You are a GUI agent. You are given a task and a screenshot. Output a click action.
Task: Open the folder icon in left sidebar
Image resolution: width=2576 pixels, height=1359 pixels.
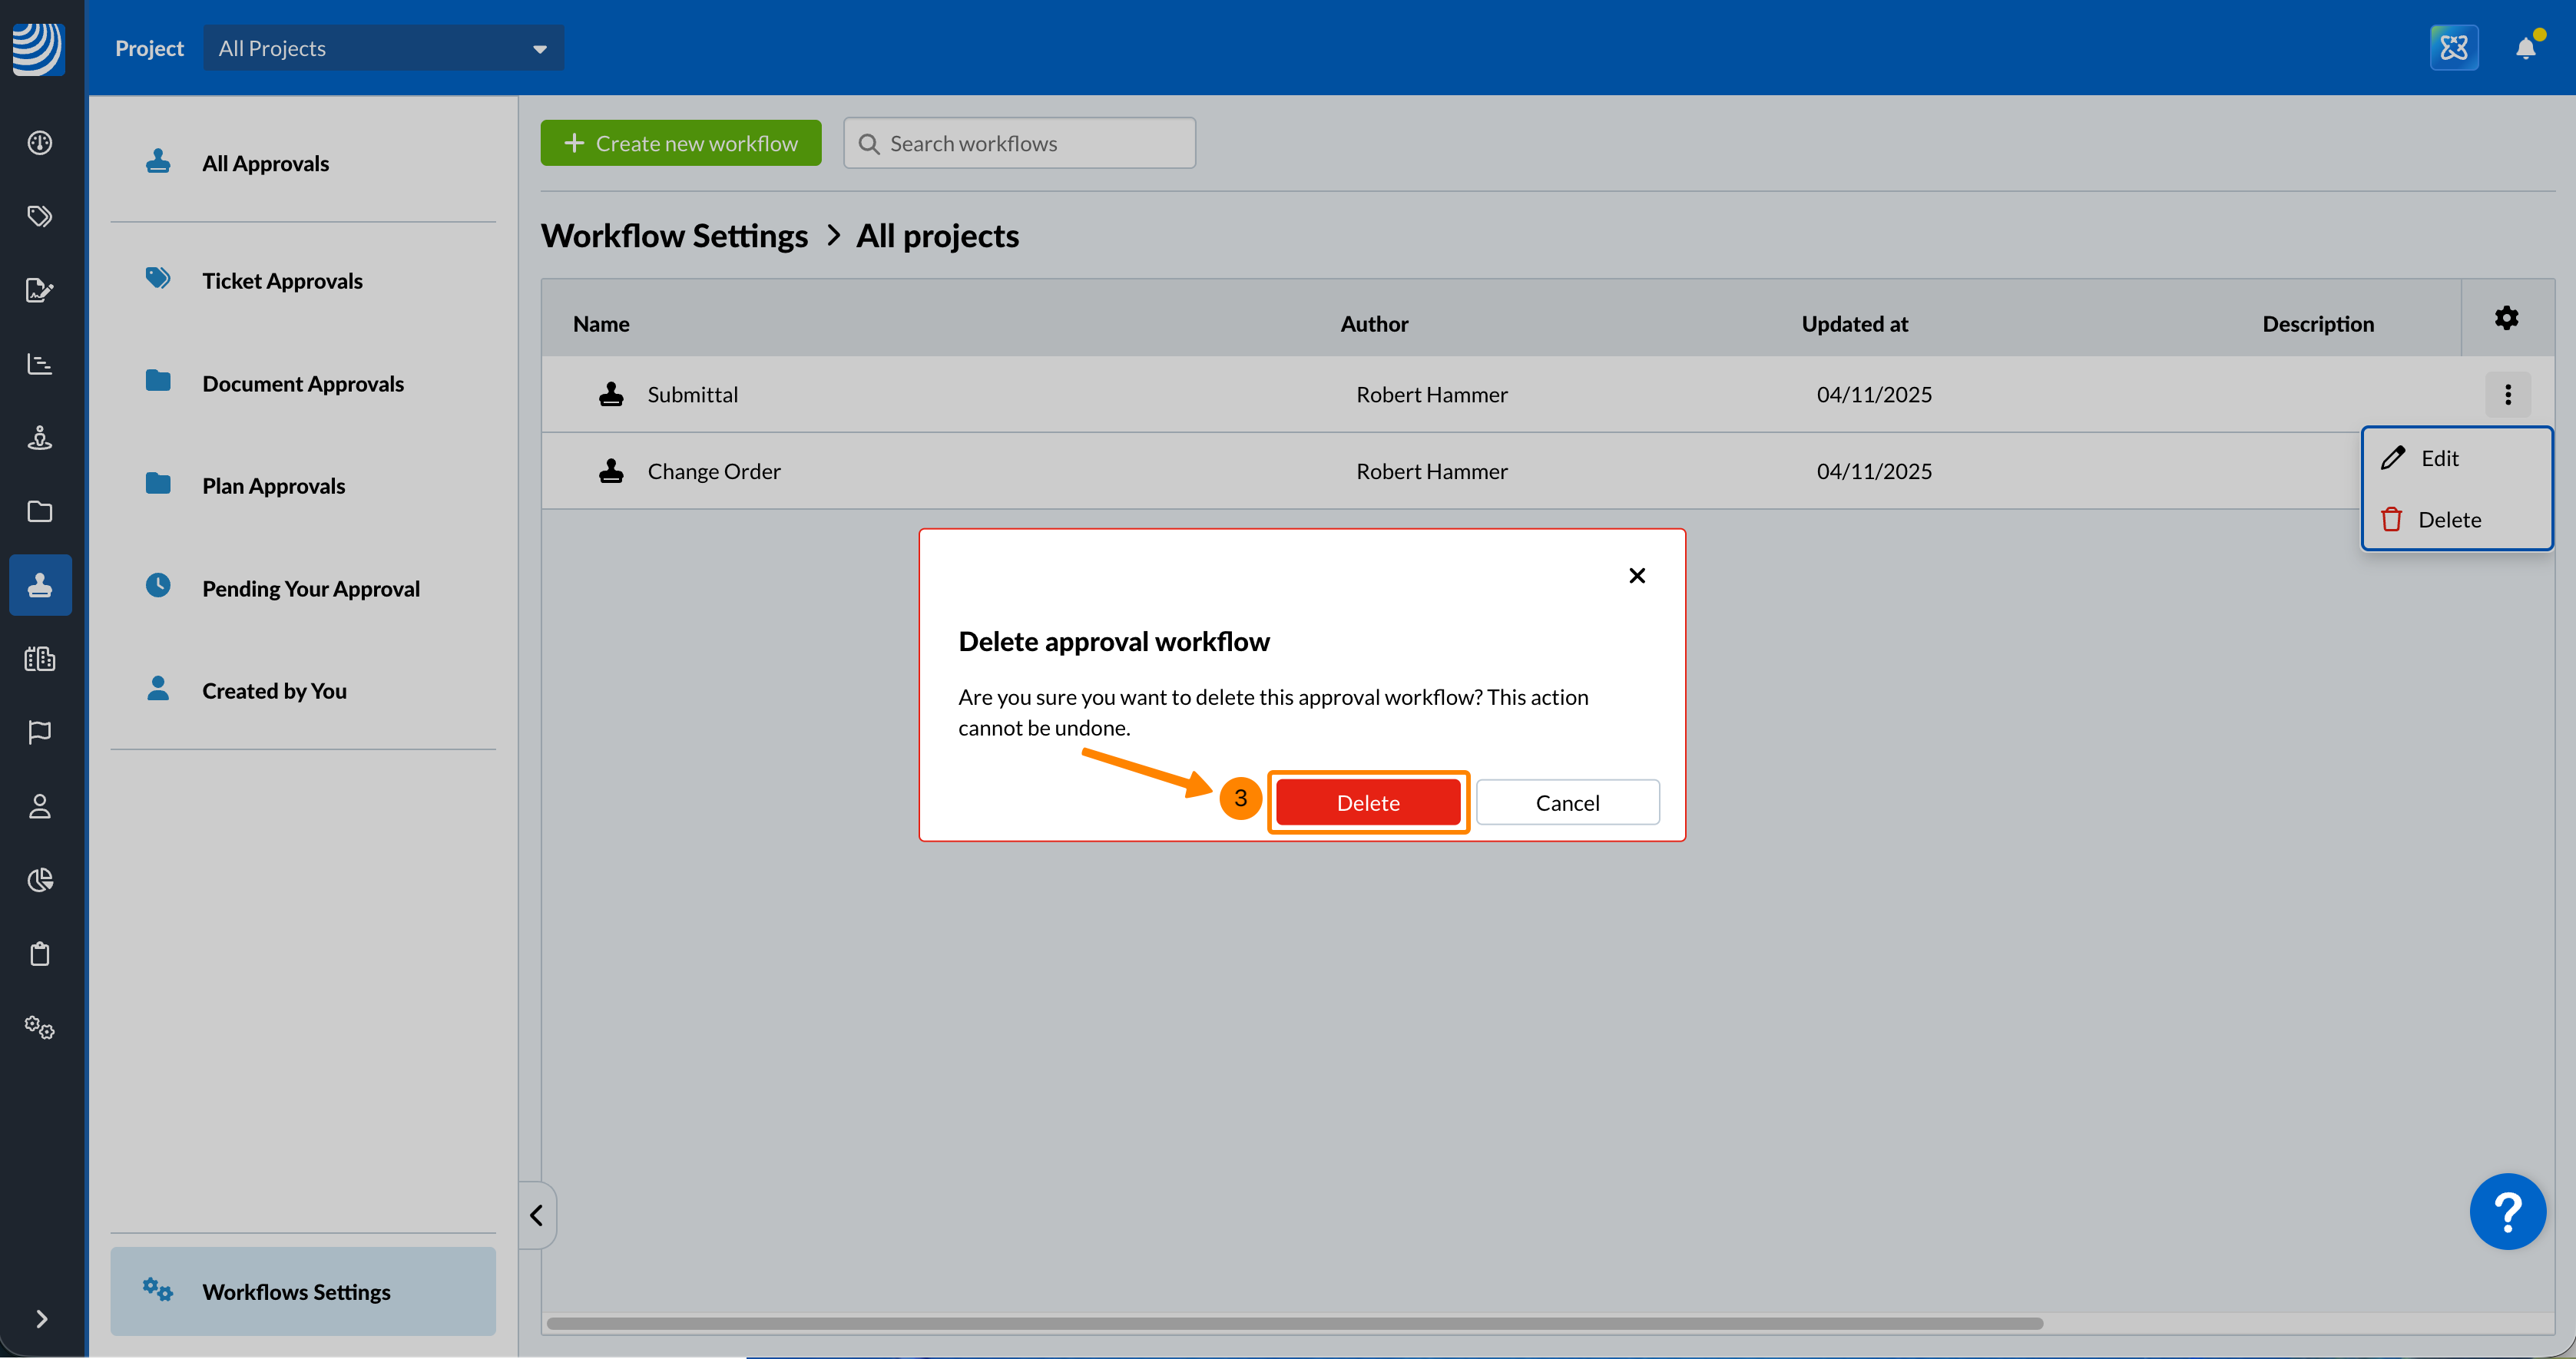(x=40, y=511)
